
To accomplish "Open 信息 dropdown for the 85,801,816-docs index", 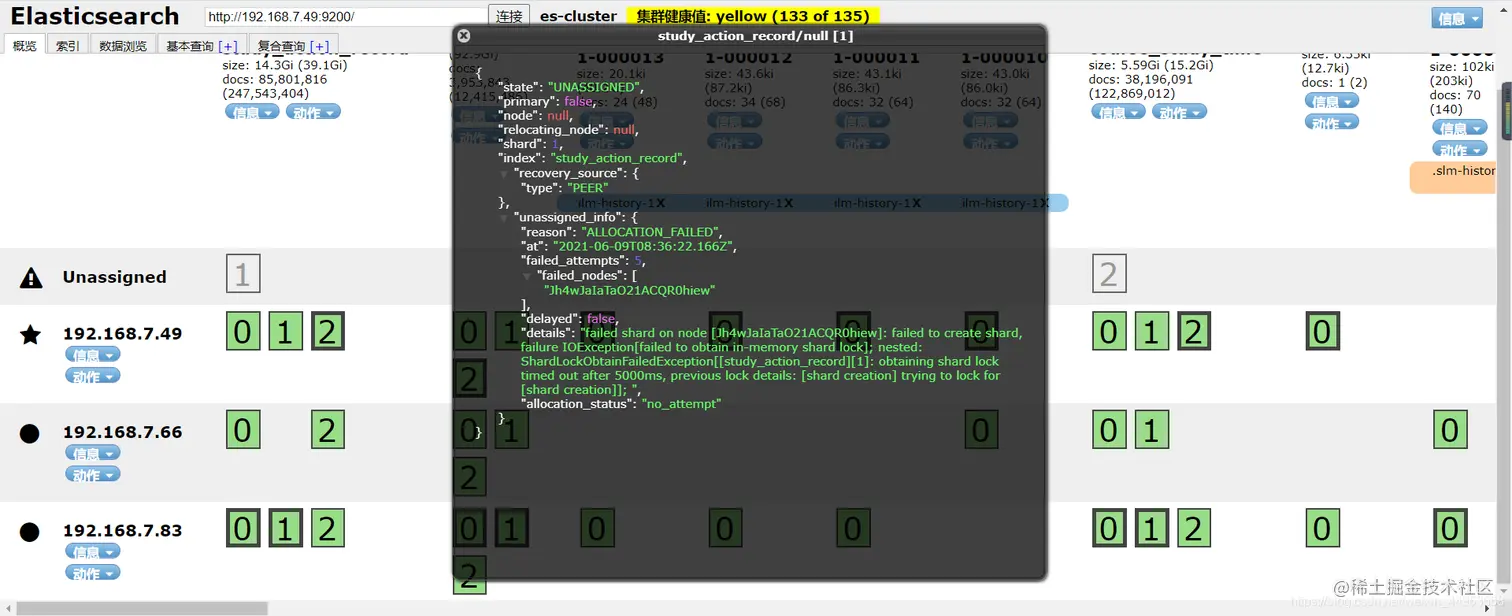I will point(252,112).
